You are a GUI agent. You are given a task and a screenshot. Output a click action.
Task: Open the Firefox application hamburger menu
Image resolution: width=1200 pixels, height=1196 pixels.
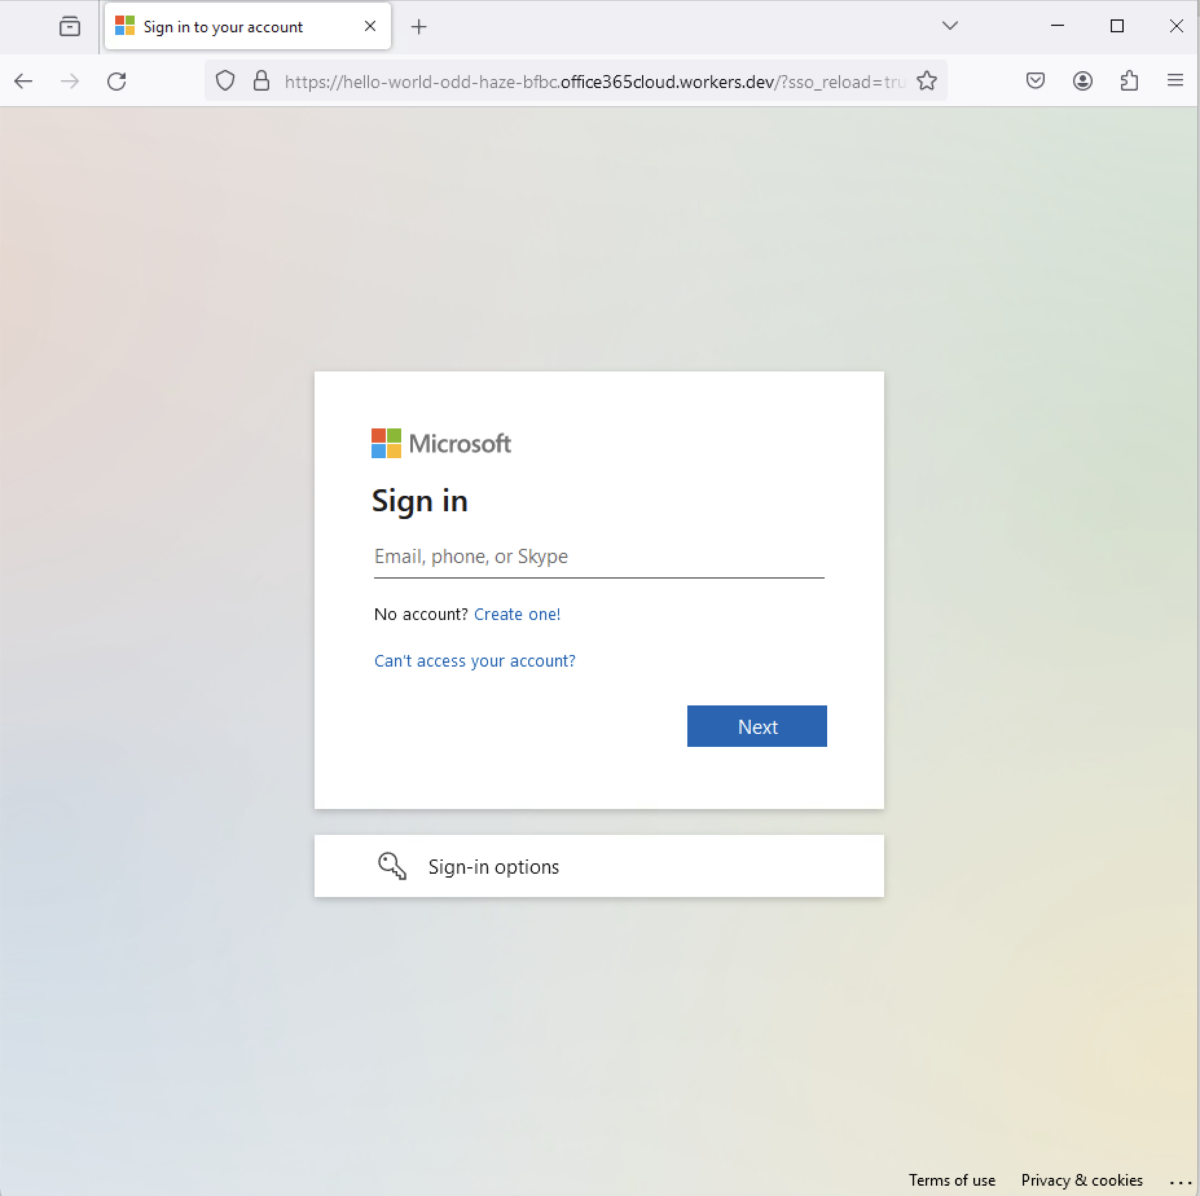tap(1175, 81)
